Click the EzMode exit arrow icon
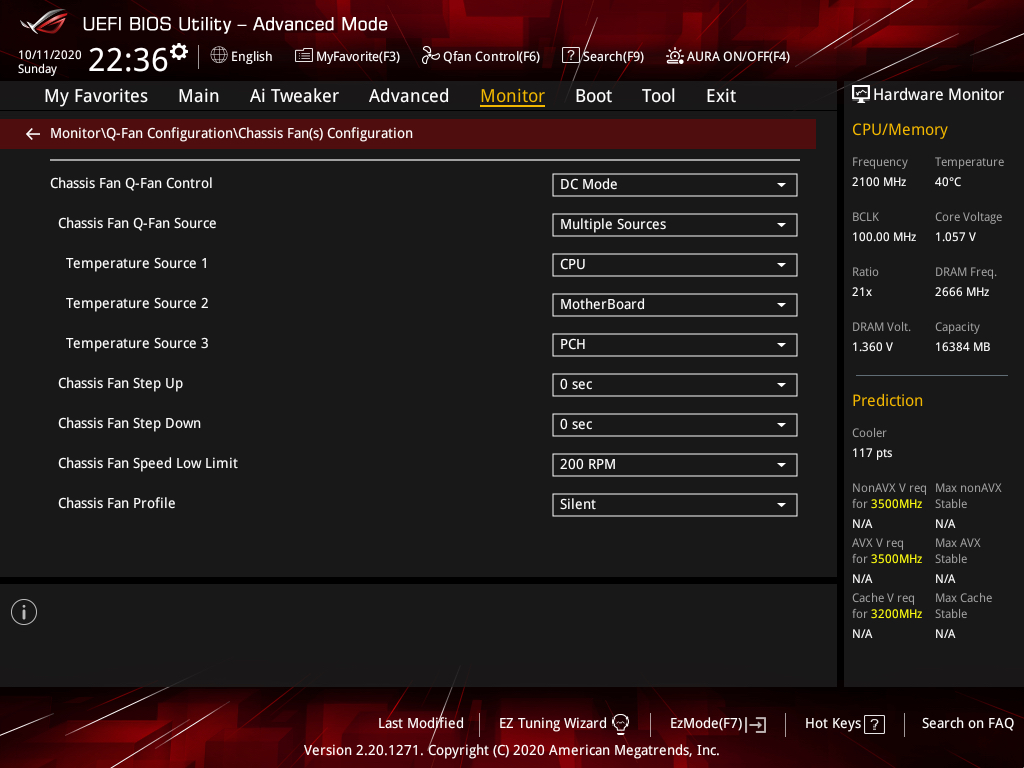The height and width of the screenshot is (768, 1024). (757, 724)
